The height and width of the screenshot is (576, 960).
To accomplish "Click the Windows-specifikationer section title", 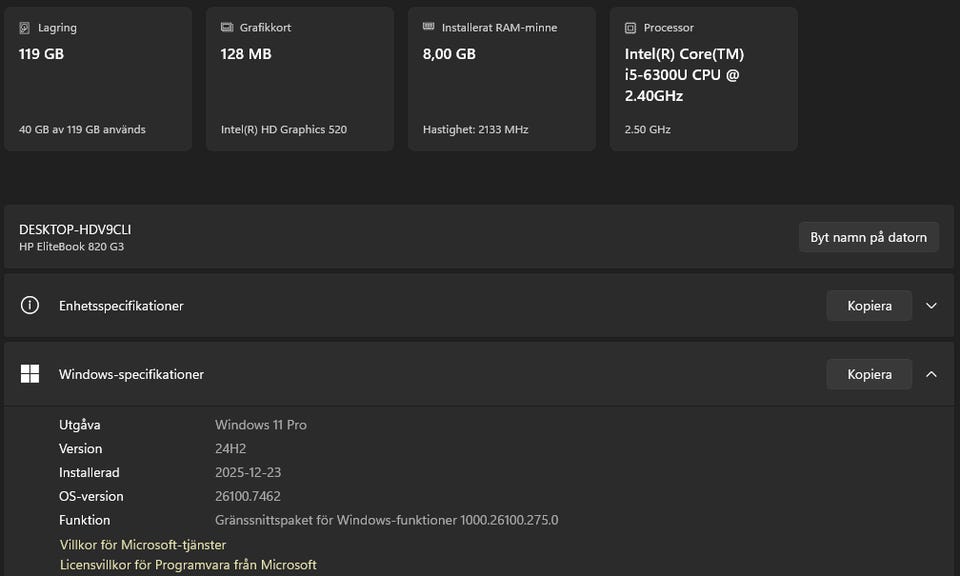I will (131, 374).
